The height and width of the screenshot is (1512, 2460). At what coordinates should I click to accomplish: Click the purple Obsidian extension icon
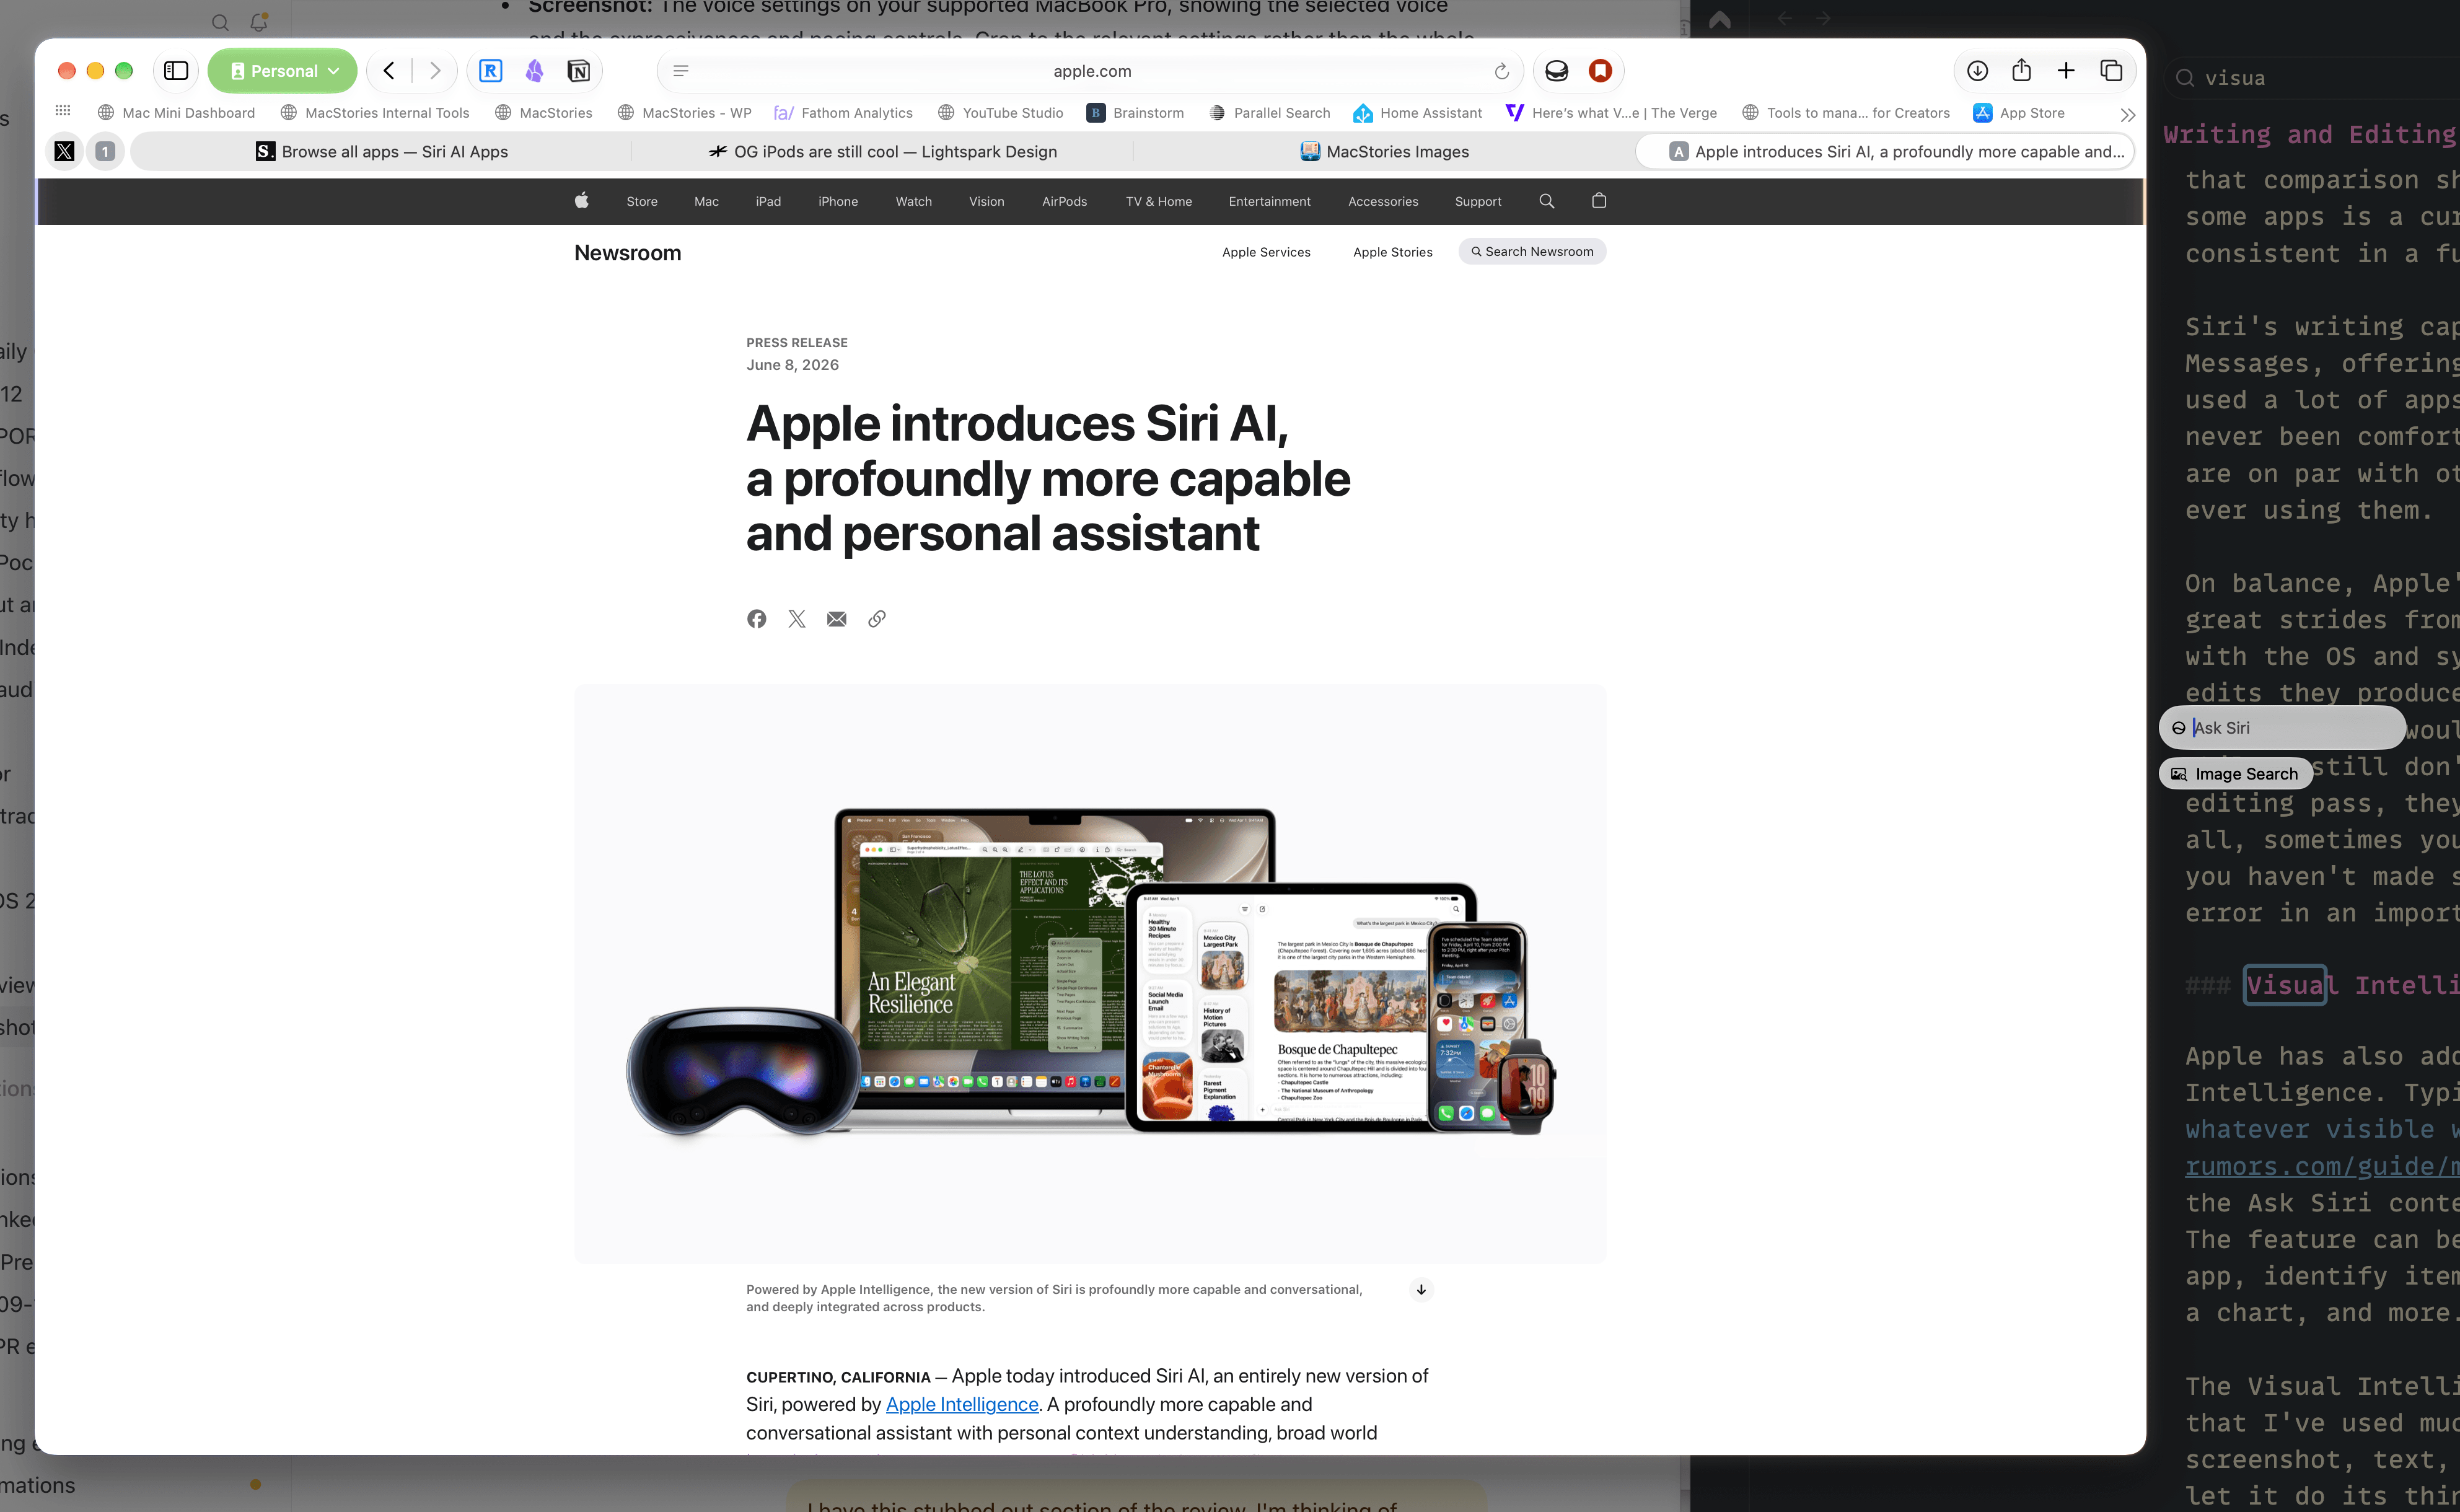point(534,71)
